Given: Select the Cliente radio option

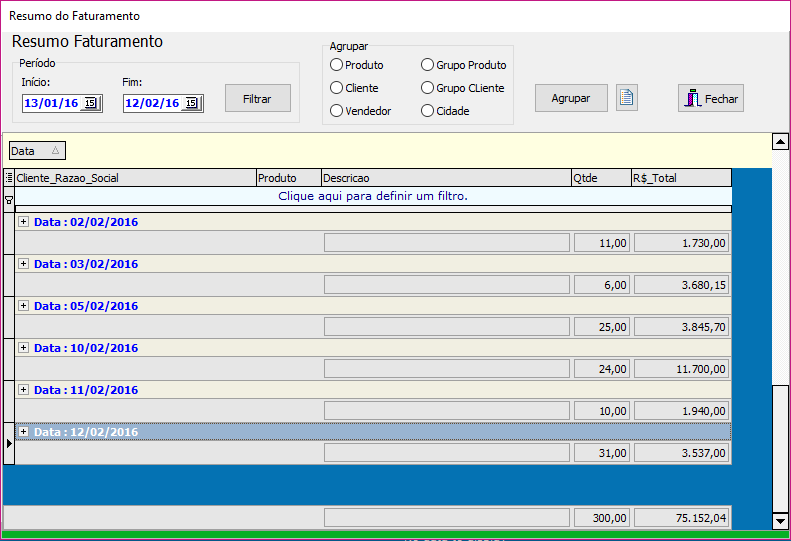Looking at the screenshot, I should pos(337,88).
